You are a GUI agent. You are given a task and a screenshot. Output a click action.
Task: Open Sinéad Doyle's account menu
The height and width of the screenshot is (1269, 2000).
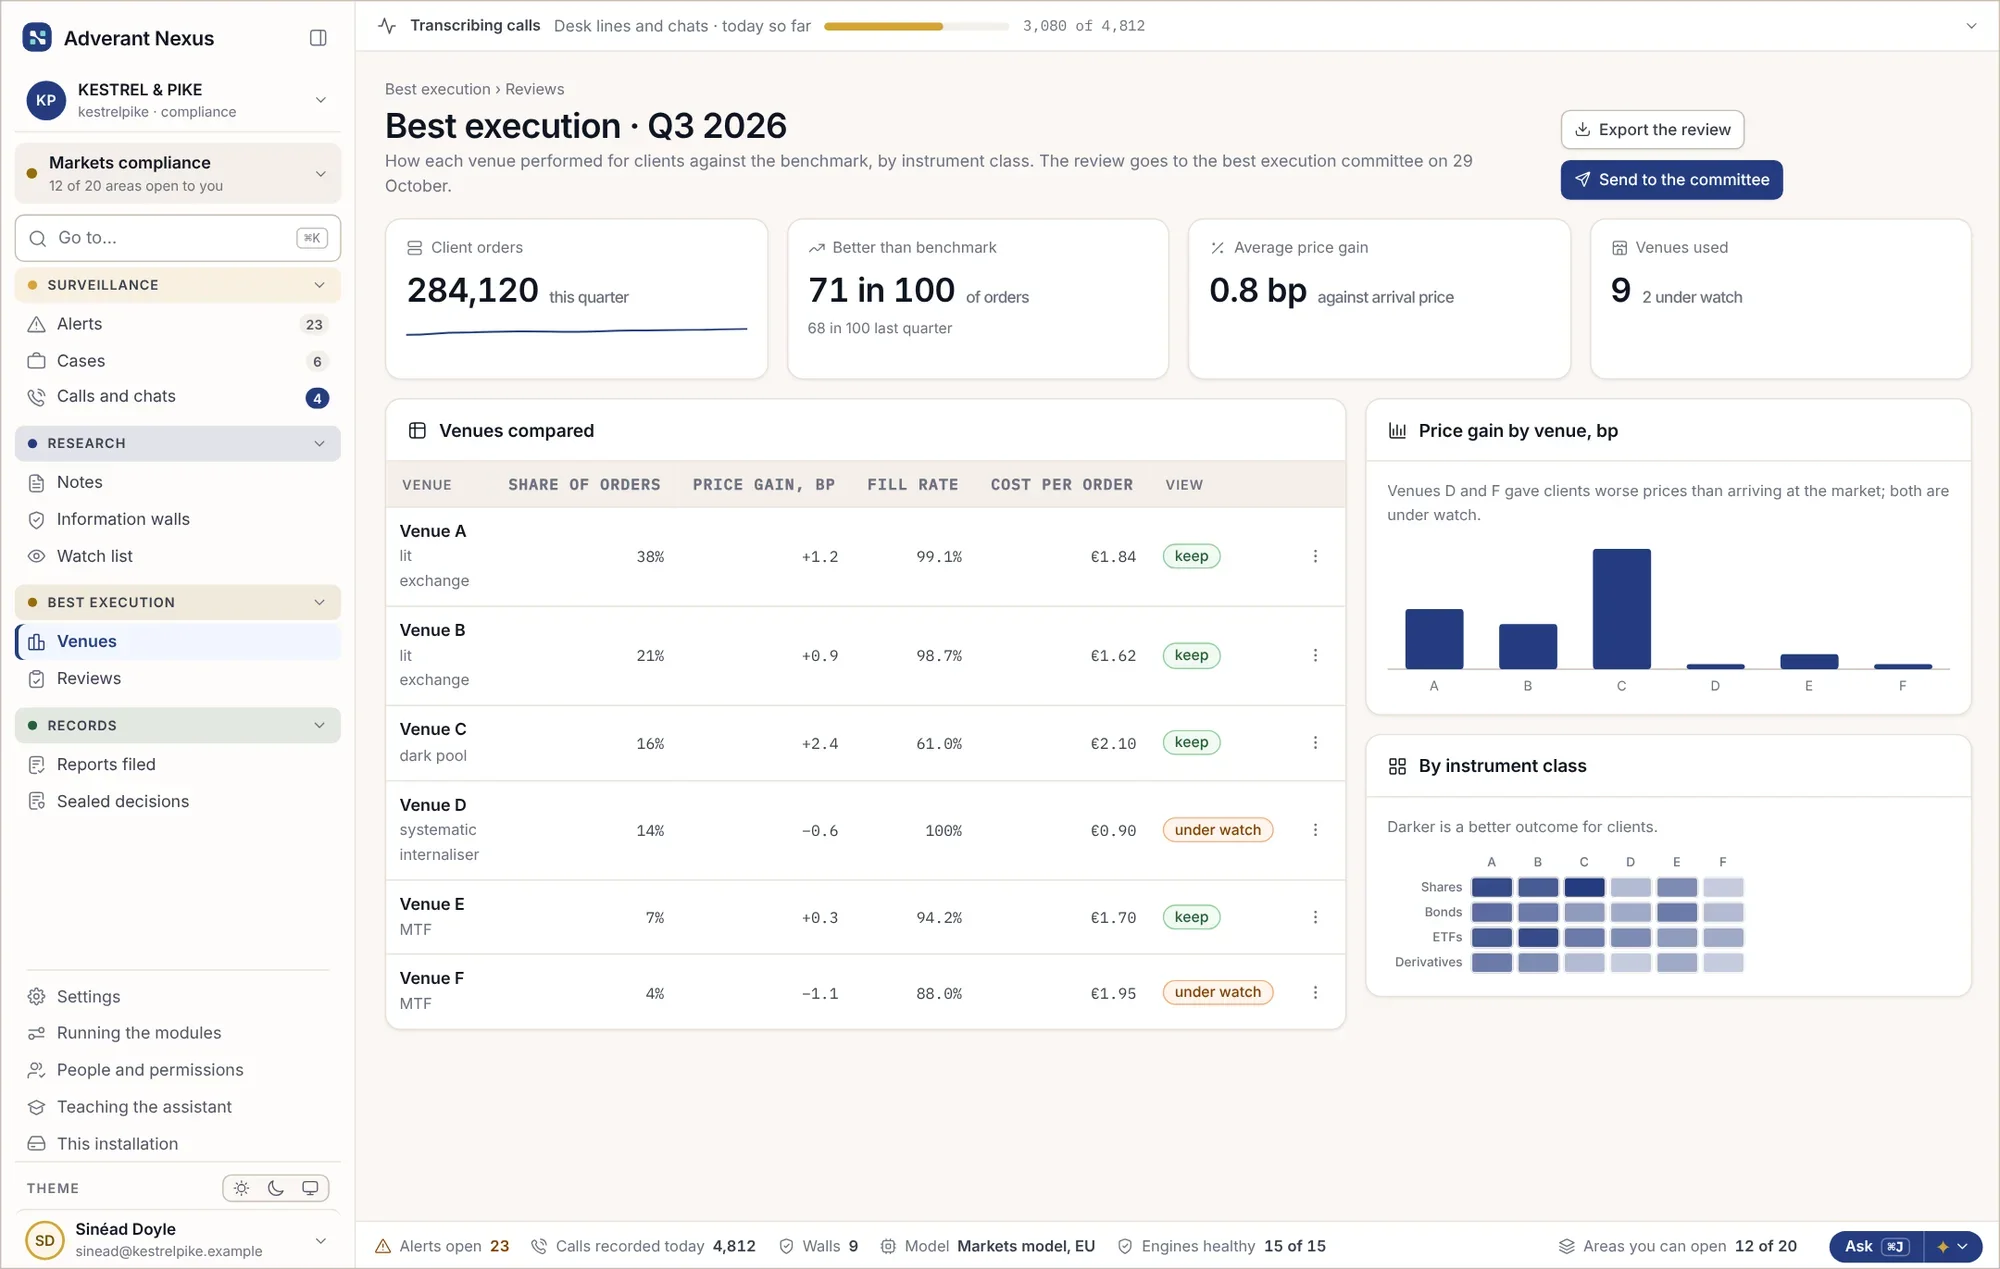pyautogui.click(x=178, y=1240)
